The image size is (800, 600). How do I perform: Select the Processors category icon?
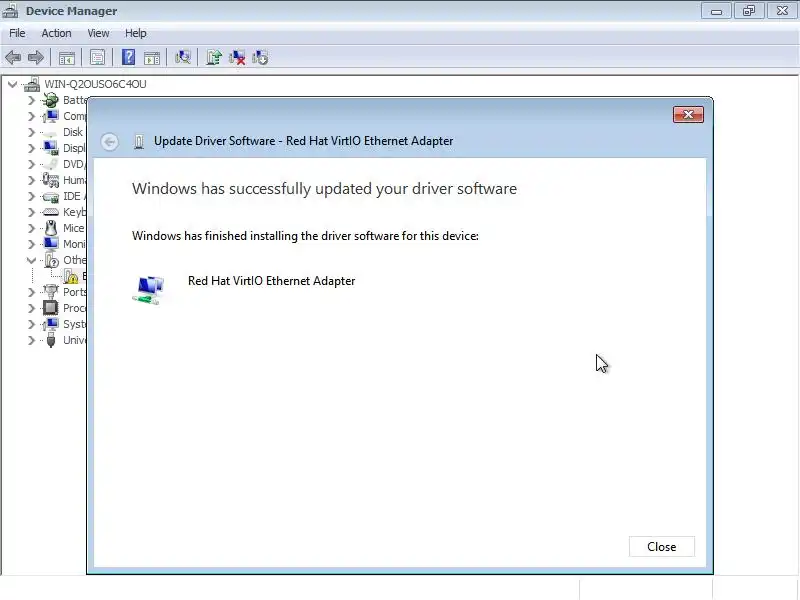tap(51, 308)
